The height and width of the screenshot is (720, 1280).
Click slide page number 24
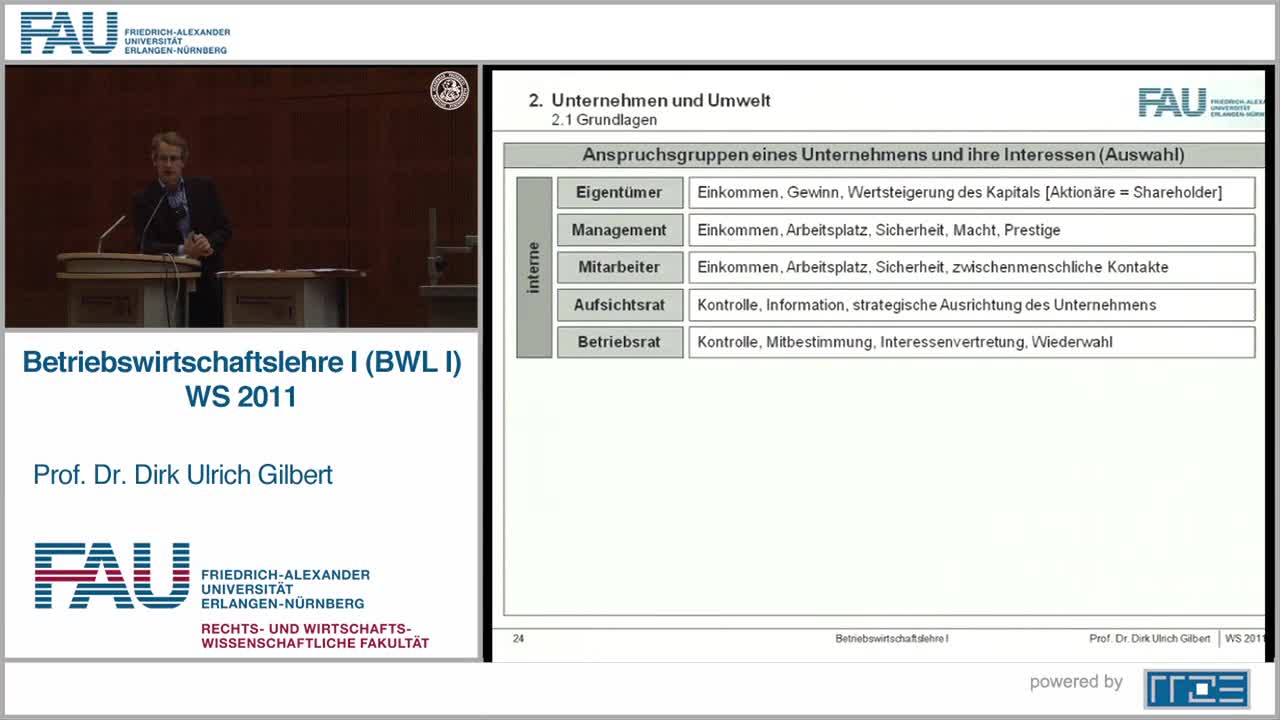(x=518, y=638)
